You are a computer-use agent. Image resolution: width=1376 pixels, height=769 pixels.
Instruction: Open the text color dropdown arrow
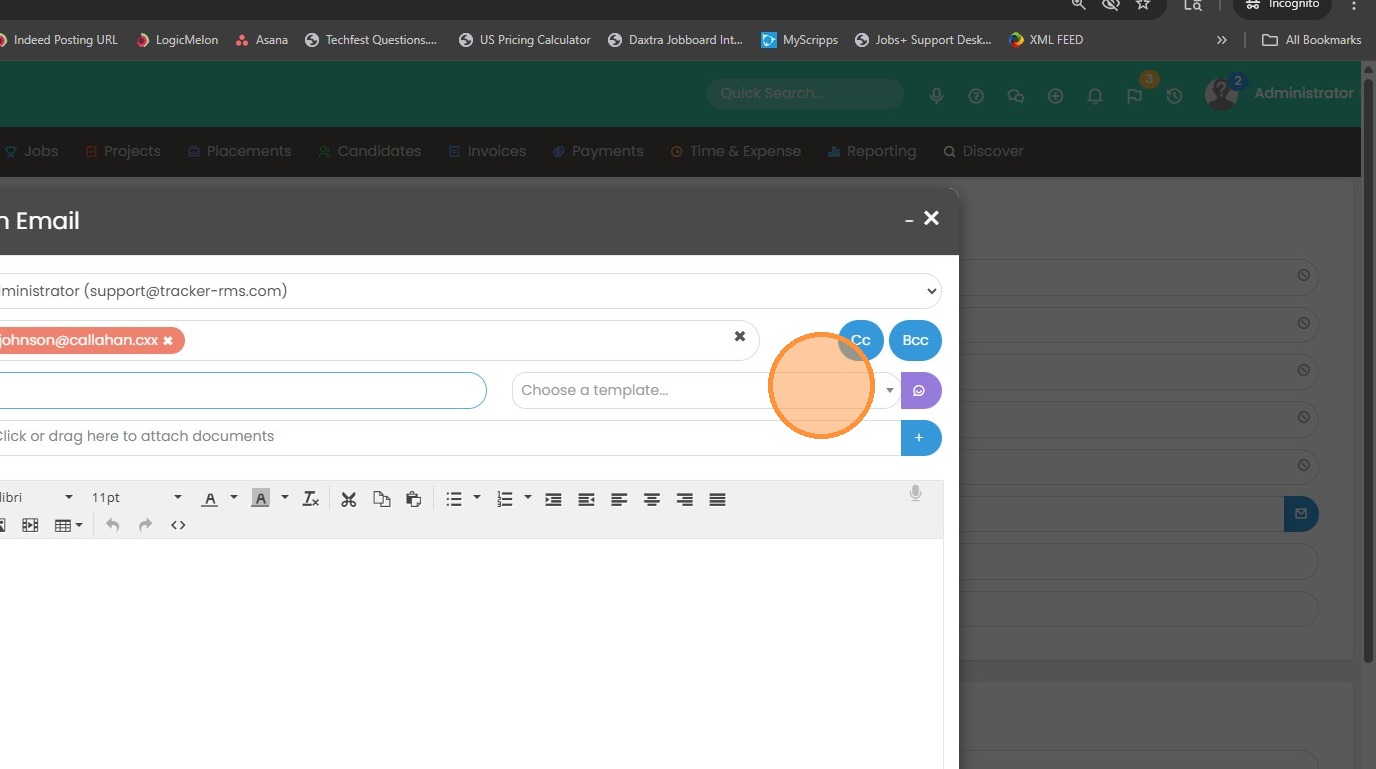(x=234, y=498)
